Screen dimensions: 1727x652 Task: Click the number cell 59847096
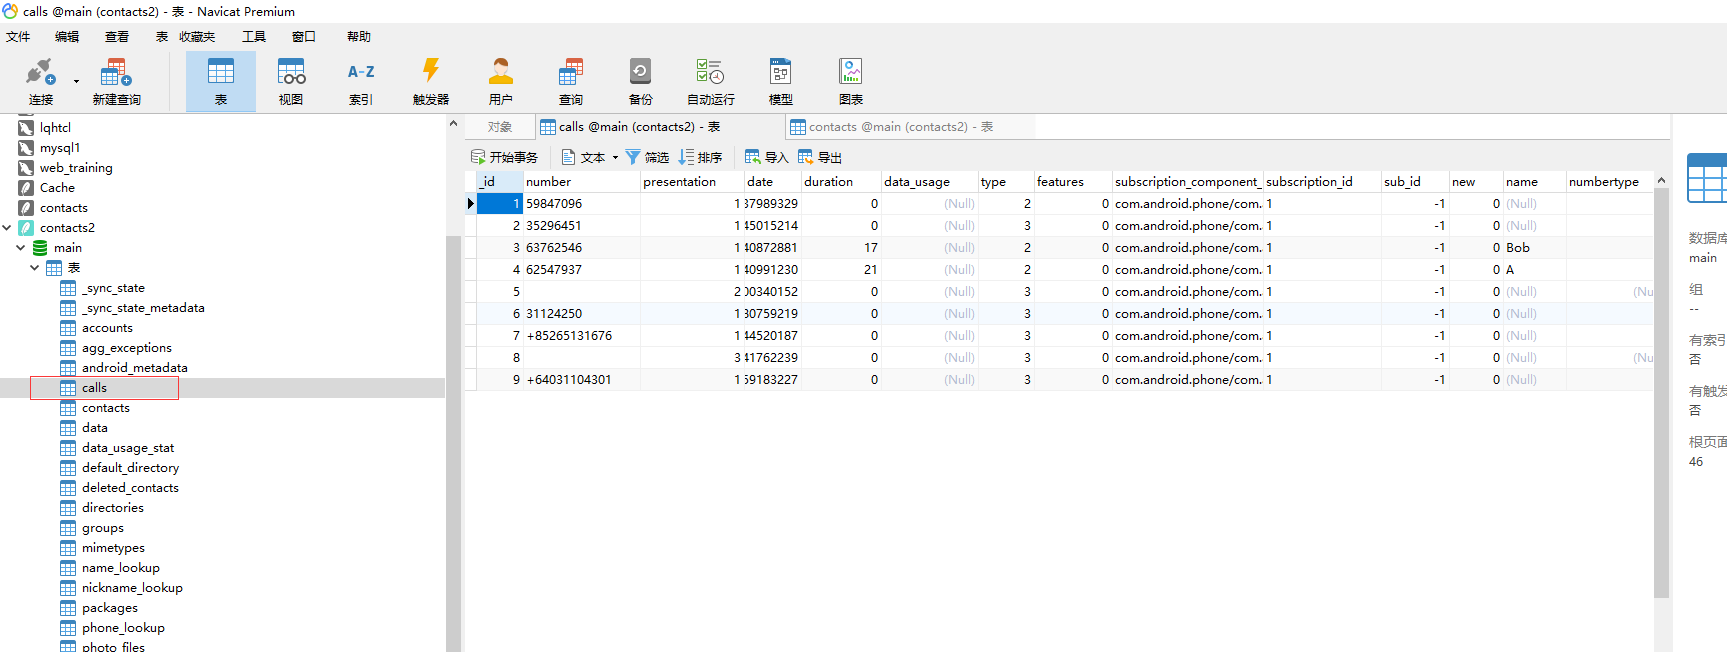click(x=582, y=203)
